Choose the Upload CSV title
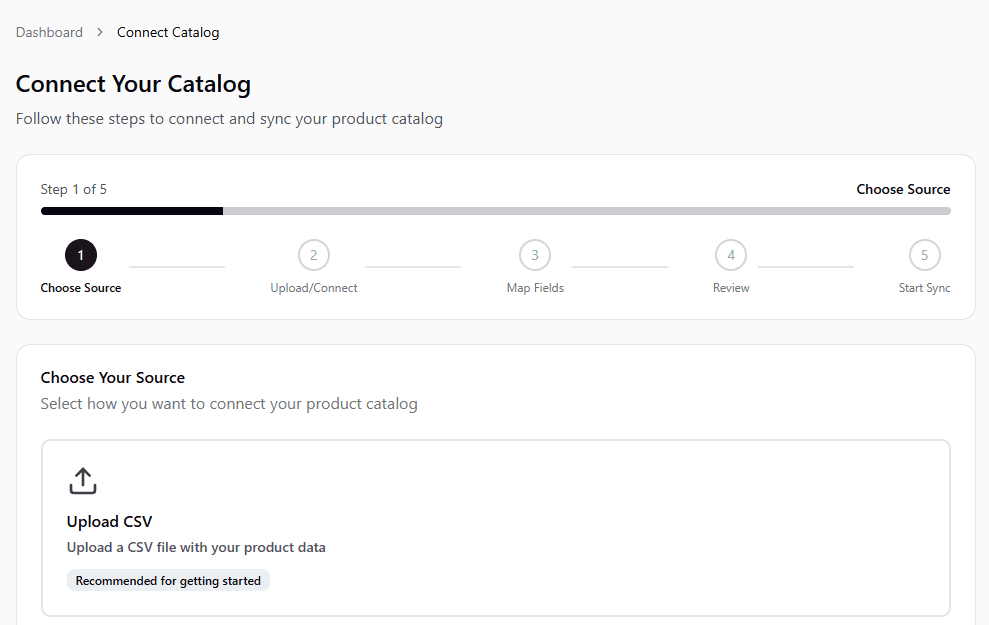Image resolution: width=989 pixels, height=625 pixels. [109, 521]
